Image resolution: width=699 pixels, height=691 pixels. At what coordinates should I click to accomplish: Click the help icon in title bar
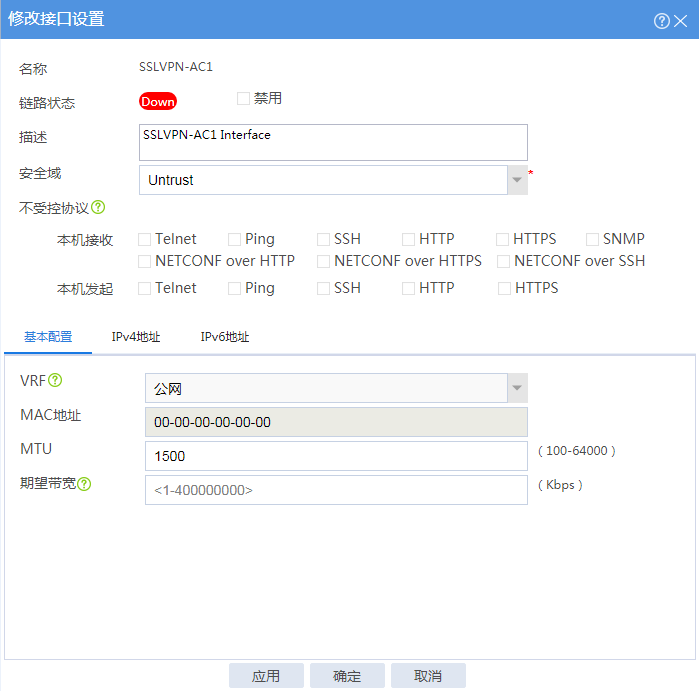661,21
